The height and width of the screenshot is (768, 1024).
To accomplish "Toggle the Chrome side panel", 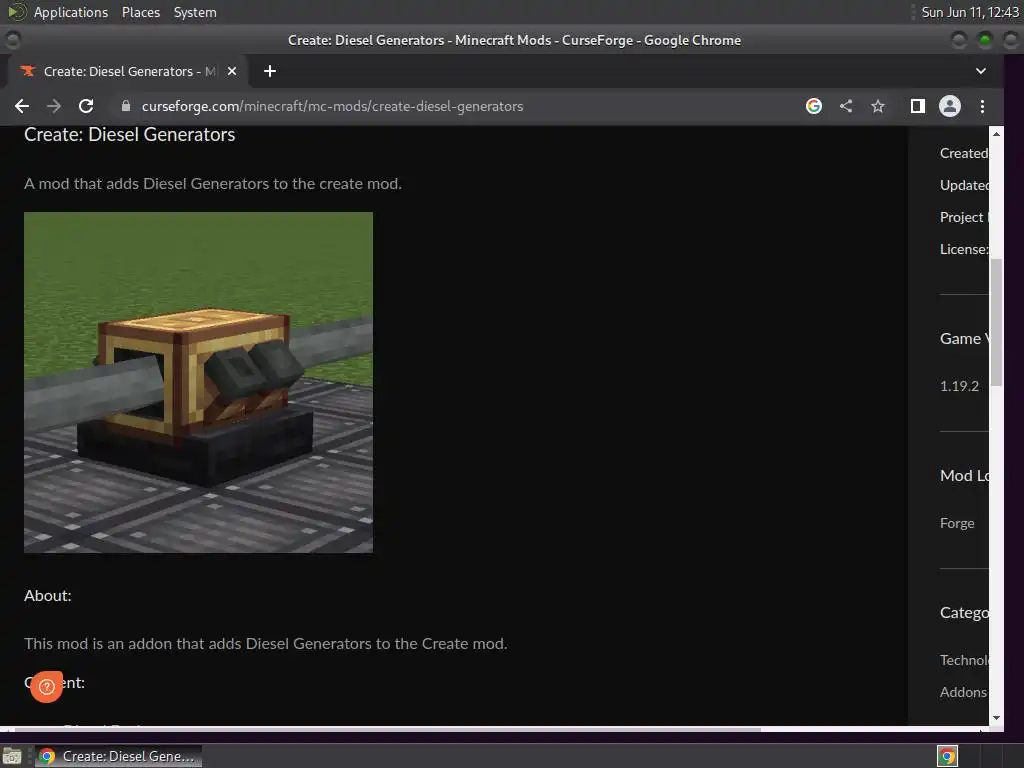I will coord(918,106).
